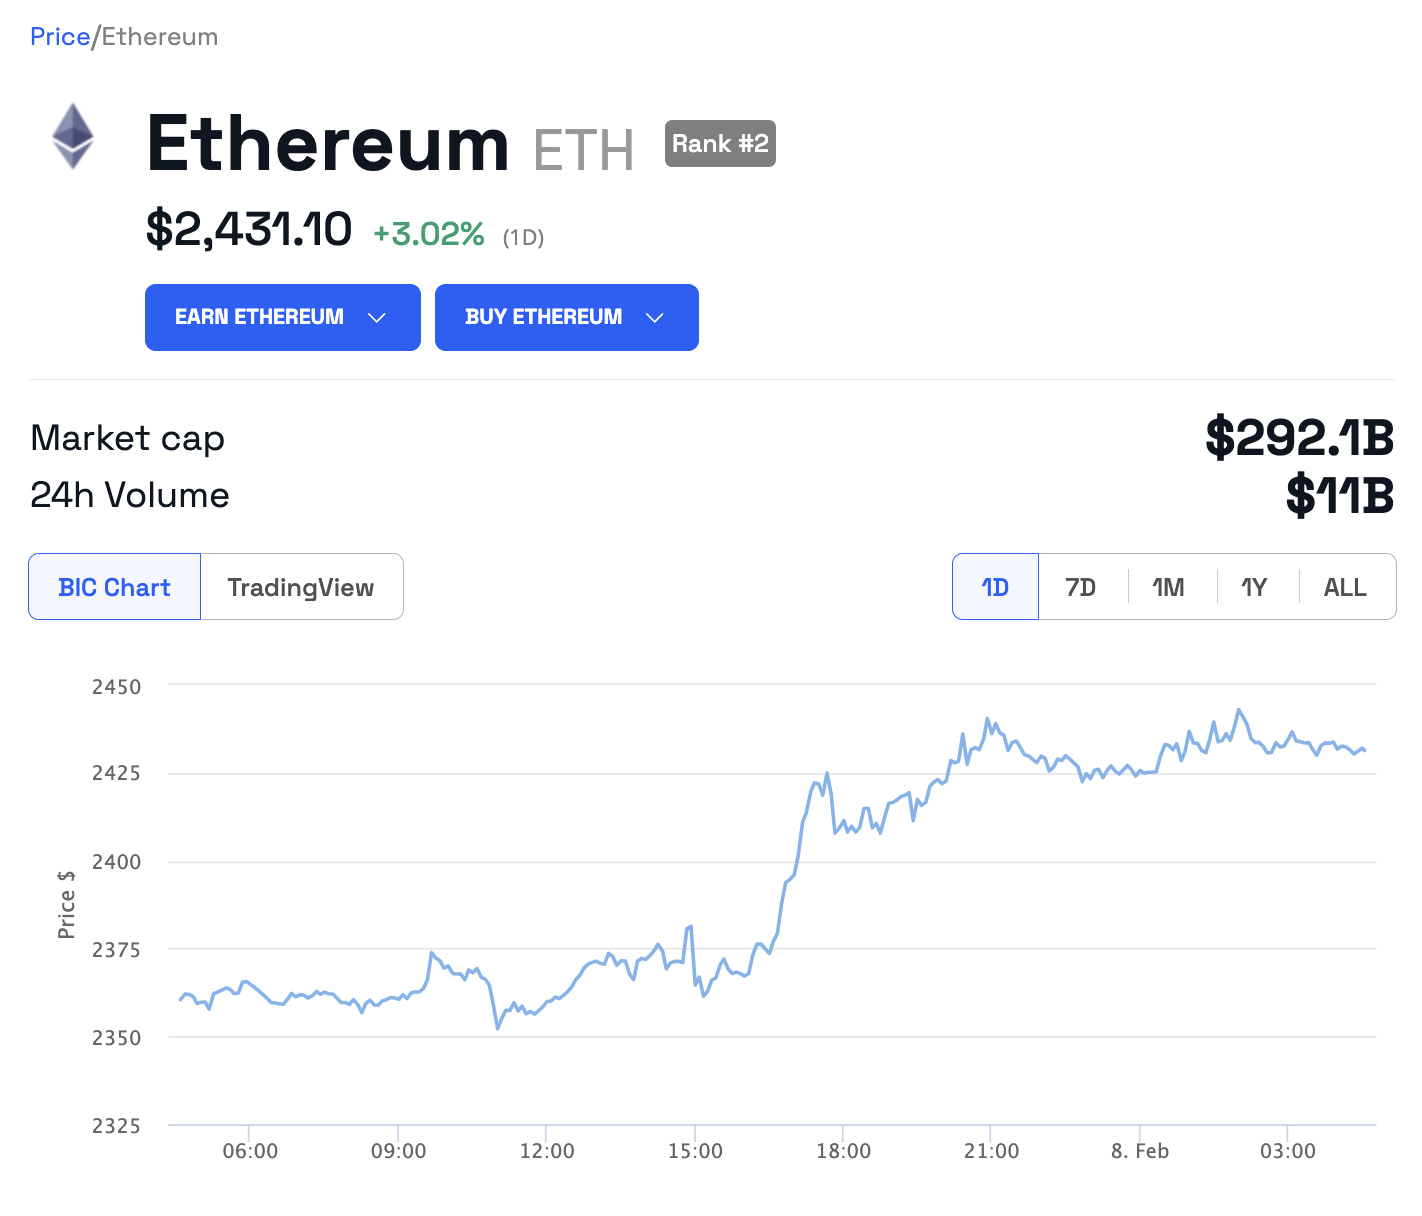1422x1216 pixels.
Task: Expand the Buy Ethereum dropdown chevron
Action: pyautogui.click(x=655, y=318)
